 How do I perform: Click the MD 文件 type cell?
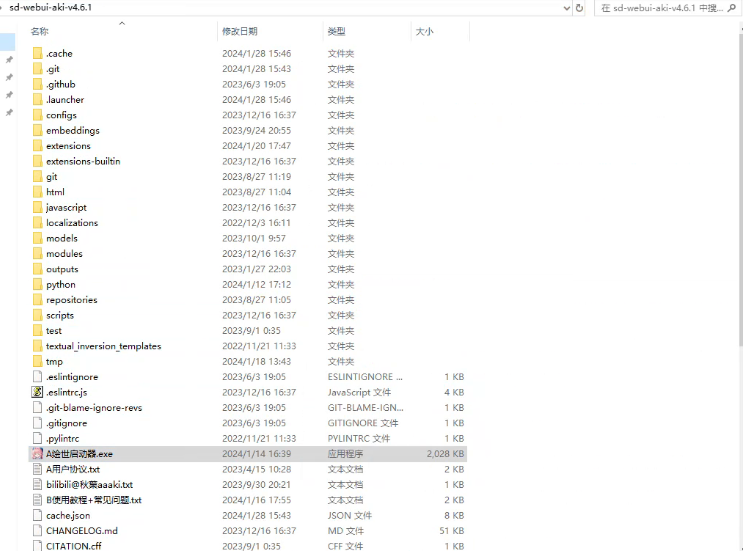[x=345, y=531]
